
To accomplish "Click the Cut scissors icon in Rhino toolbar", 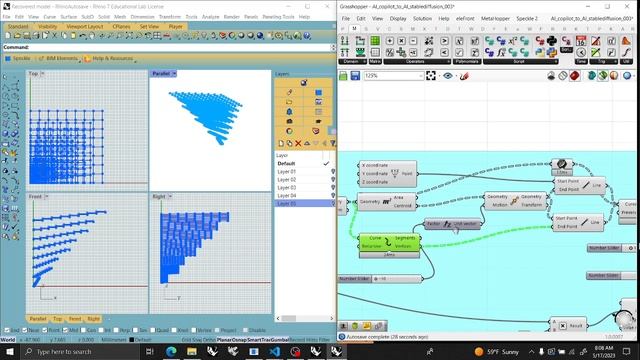I will point(54,36).
